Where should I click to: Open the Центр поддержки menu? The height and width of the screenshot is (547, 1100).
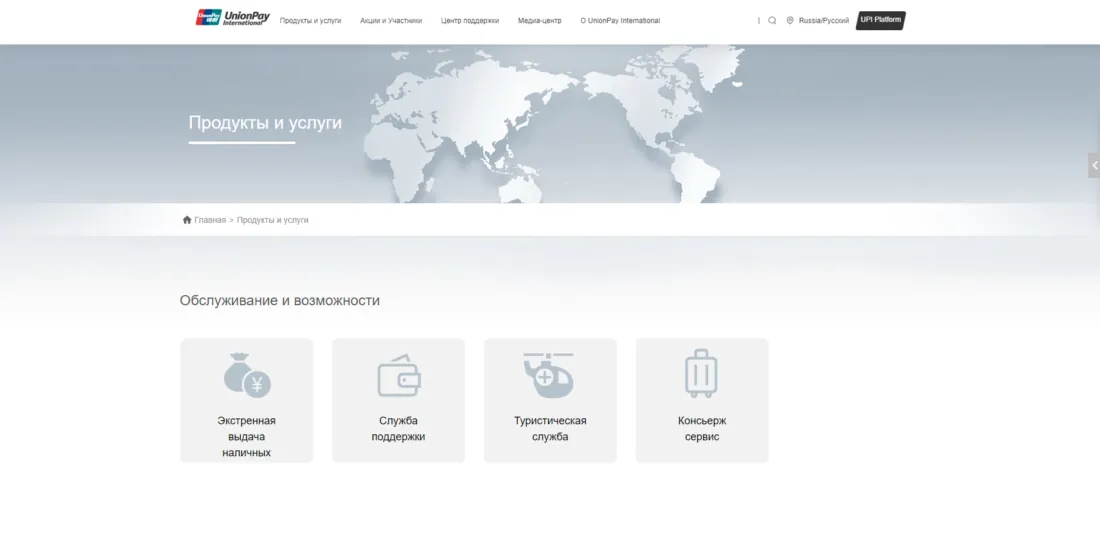470,21
